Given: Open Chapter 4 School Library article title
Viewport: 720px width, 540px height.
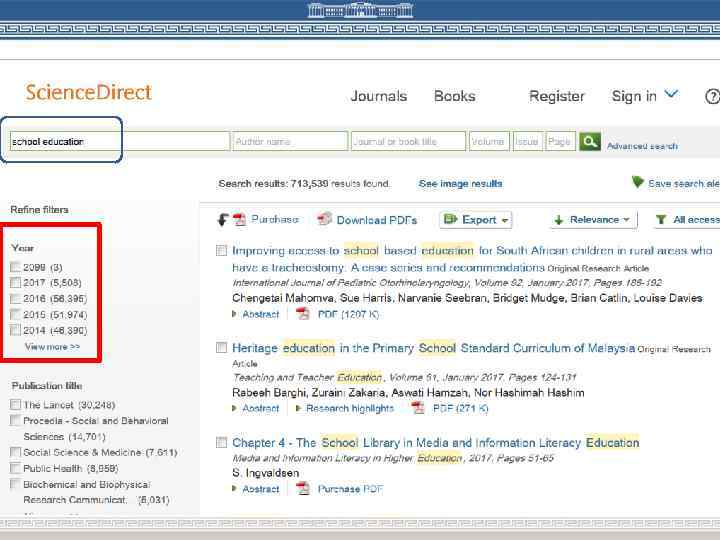Looking at the screenshot, I should [436, 443].
